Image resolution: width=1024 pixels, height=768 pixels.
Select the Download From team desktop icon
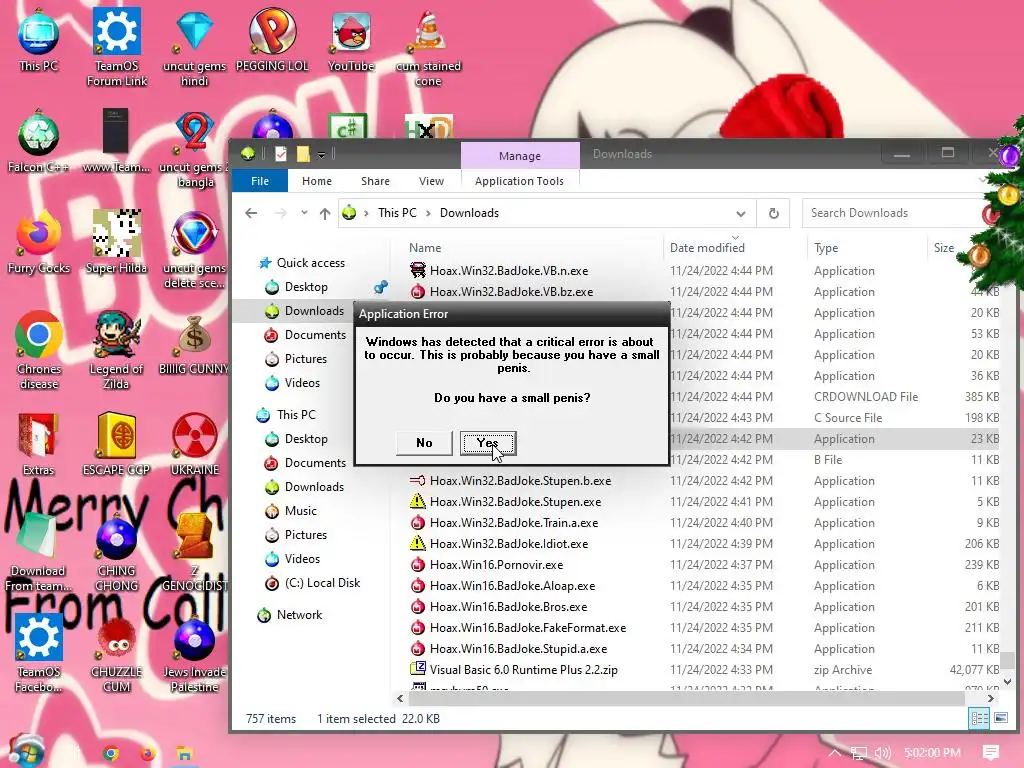click(39, 552)
